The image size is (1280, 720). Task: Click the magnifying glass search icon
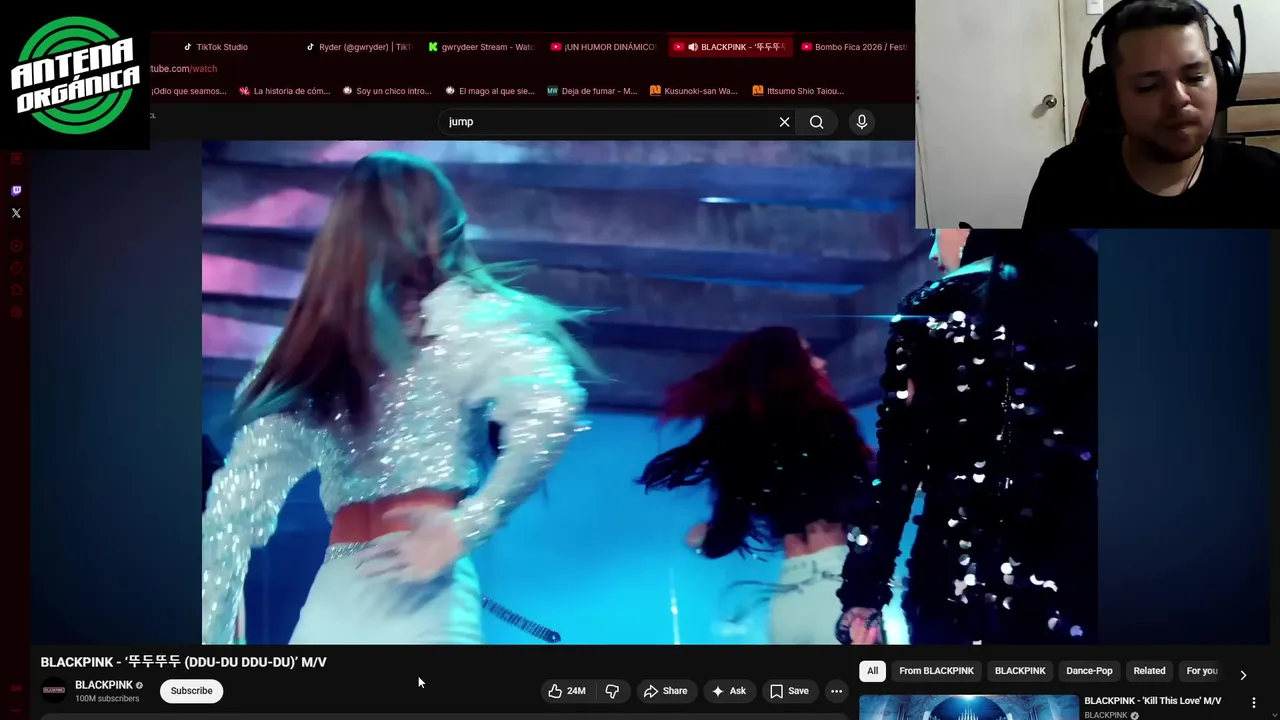(x=817, y=122)
